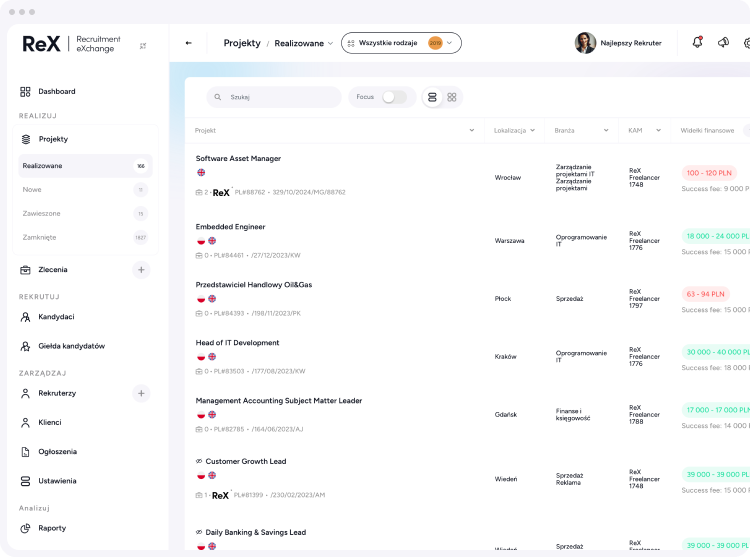Go to Giełda kandydatów in sidebar
This screenshot has width=750, height=557.
click(71, 346)
